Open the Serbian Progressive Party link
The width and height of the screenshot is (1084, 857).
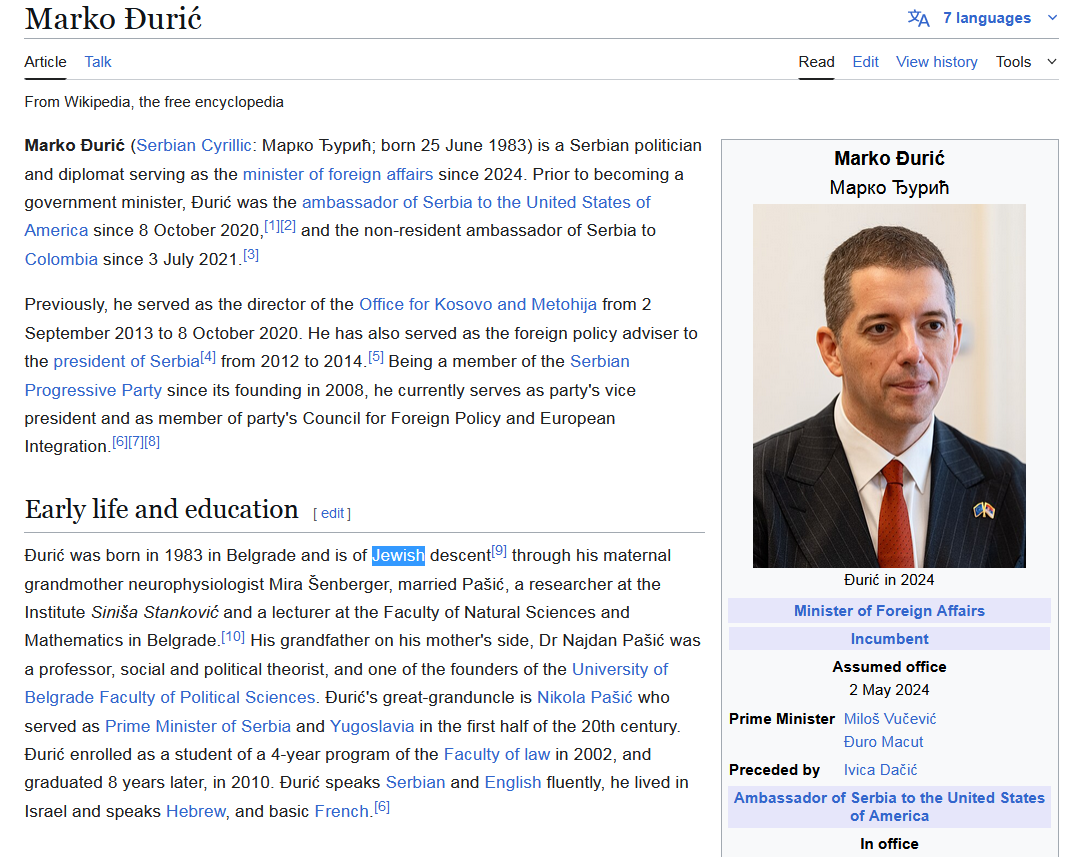[x=599, y=361]
